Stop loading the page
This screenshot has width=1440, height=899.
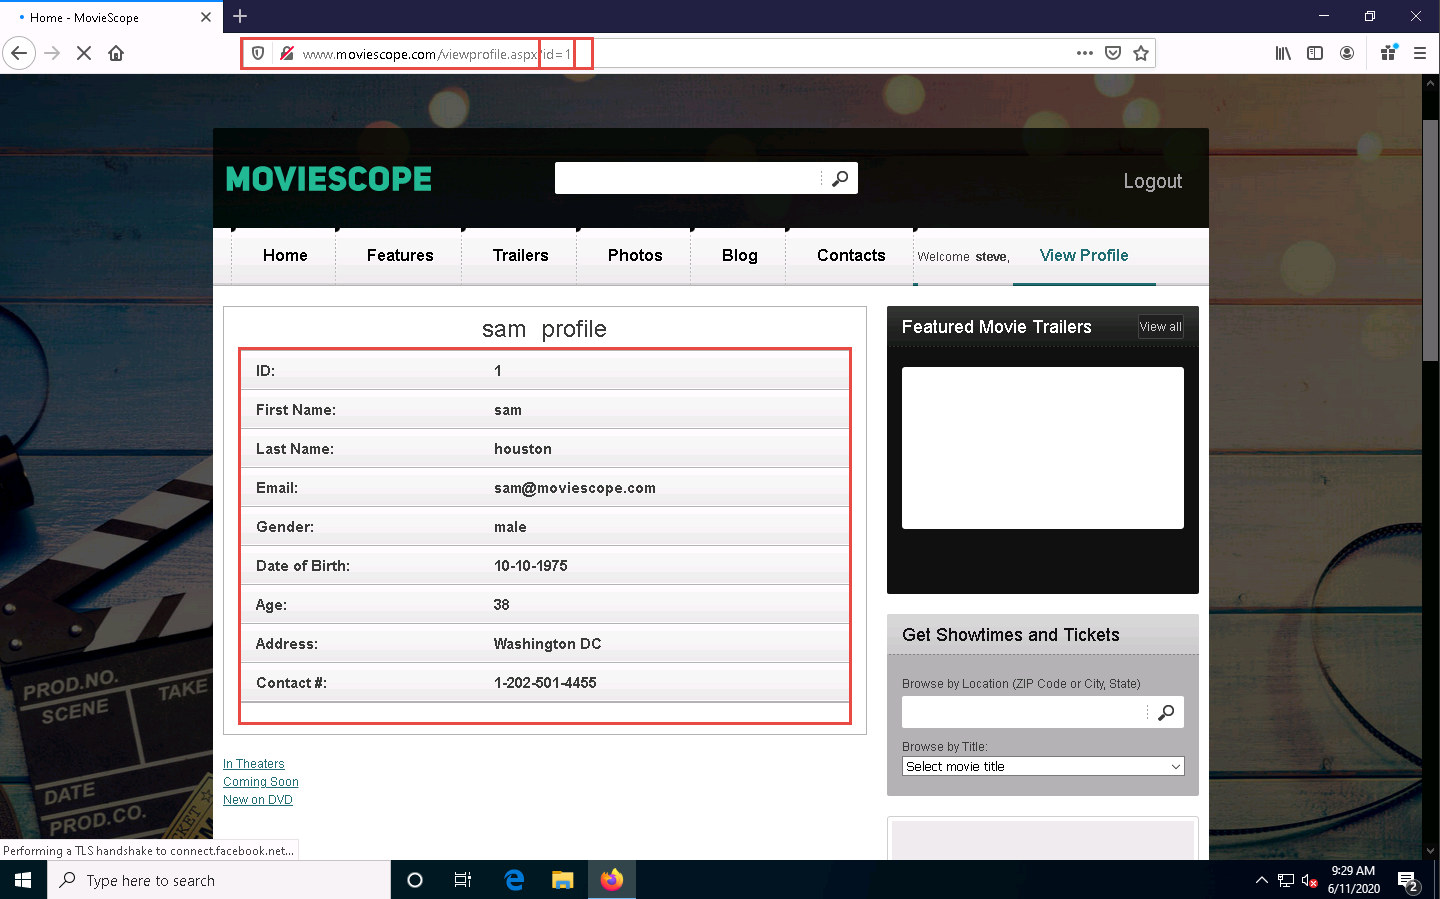point(84,53)
